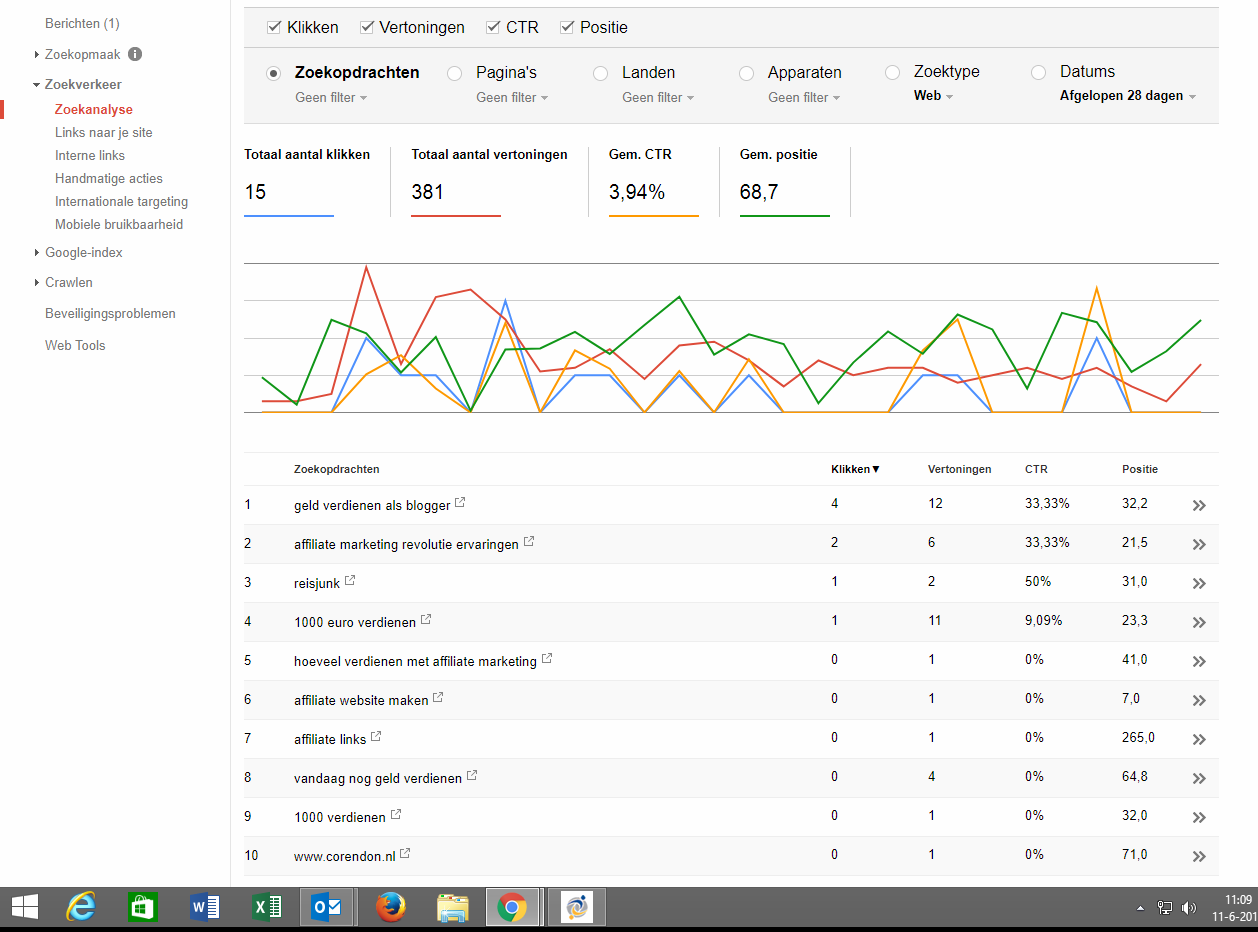The width and height of the screenshot is (1258, 932).
Task: Uncheck the Klikken checkbox
Action: point(274,27)
